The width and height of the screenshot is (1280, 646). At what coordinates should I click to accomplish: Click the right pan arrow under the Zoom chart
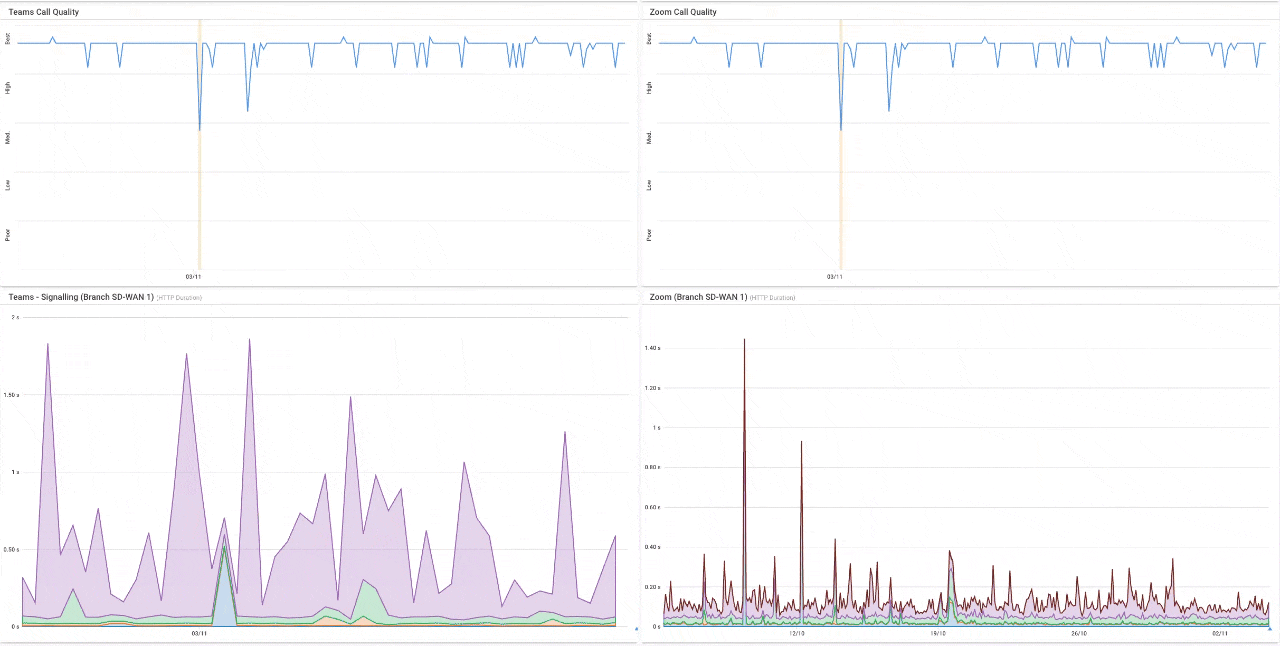click(x=1270, y=629)
